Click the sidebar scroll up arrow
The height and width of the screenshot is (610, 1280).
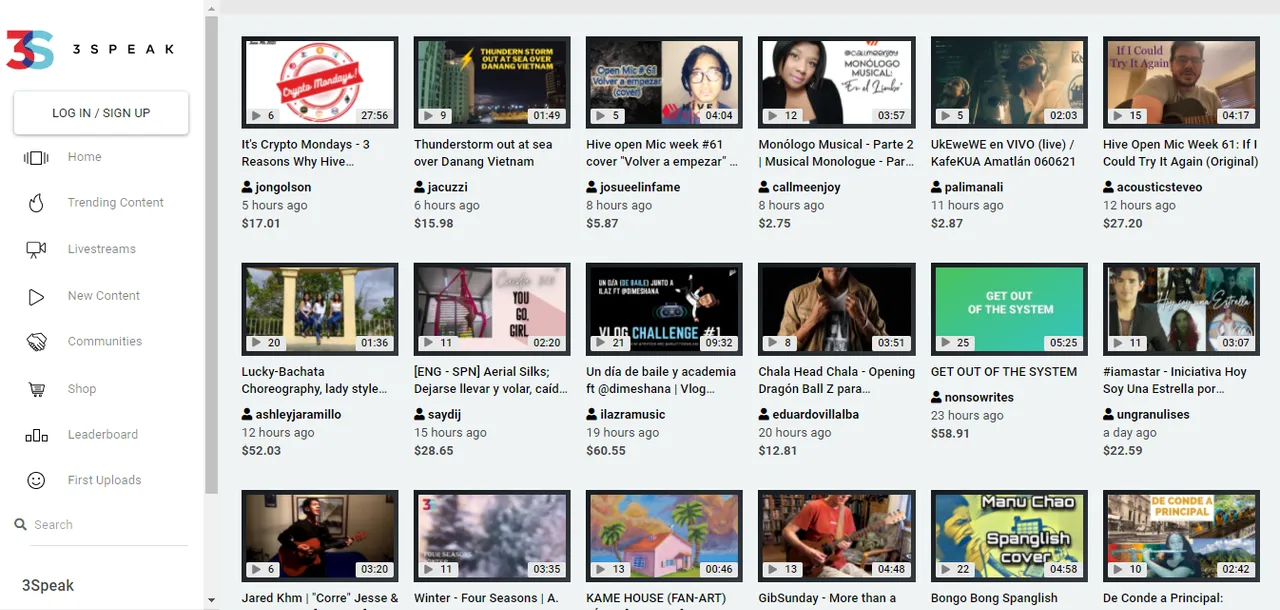(x=211, y=7)
